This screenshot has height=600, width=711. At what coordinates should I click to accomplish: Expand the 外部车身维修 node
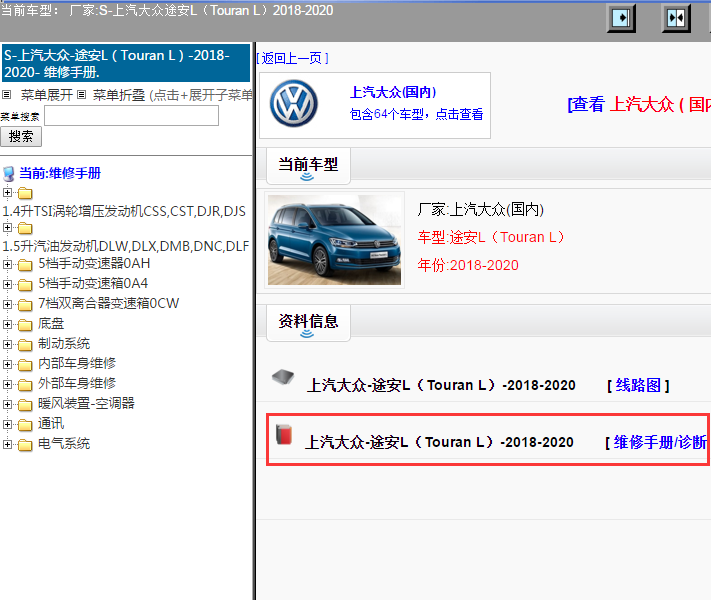point(7,384)
